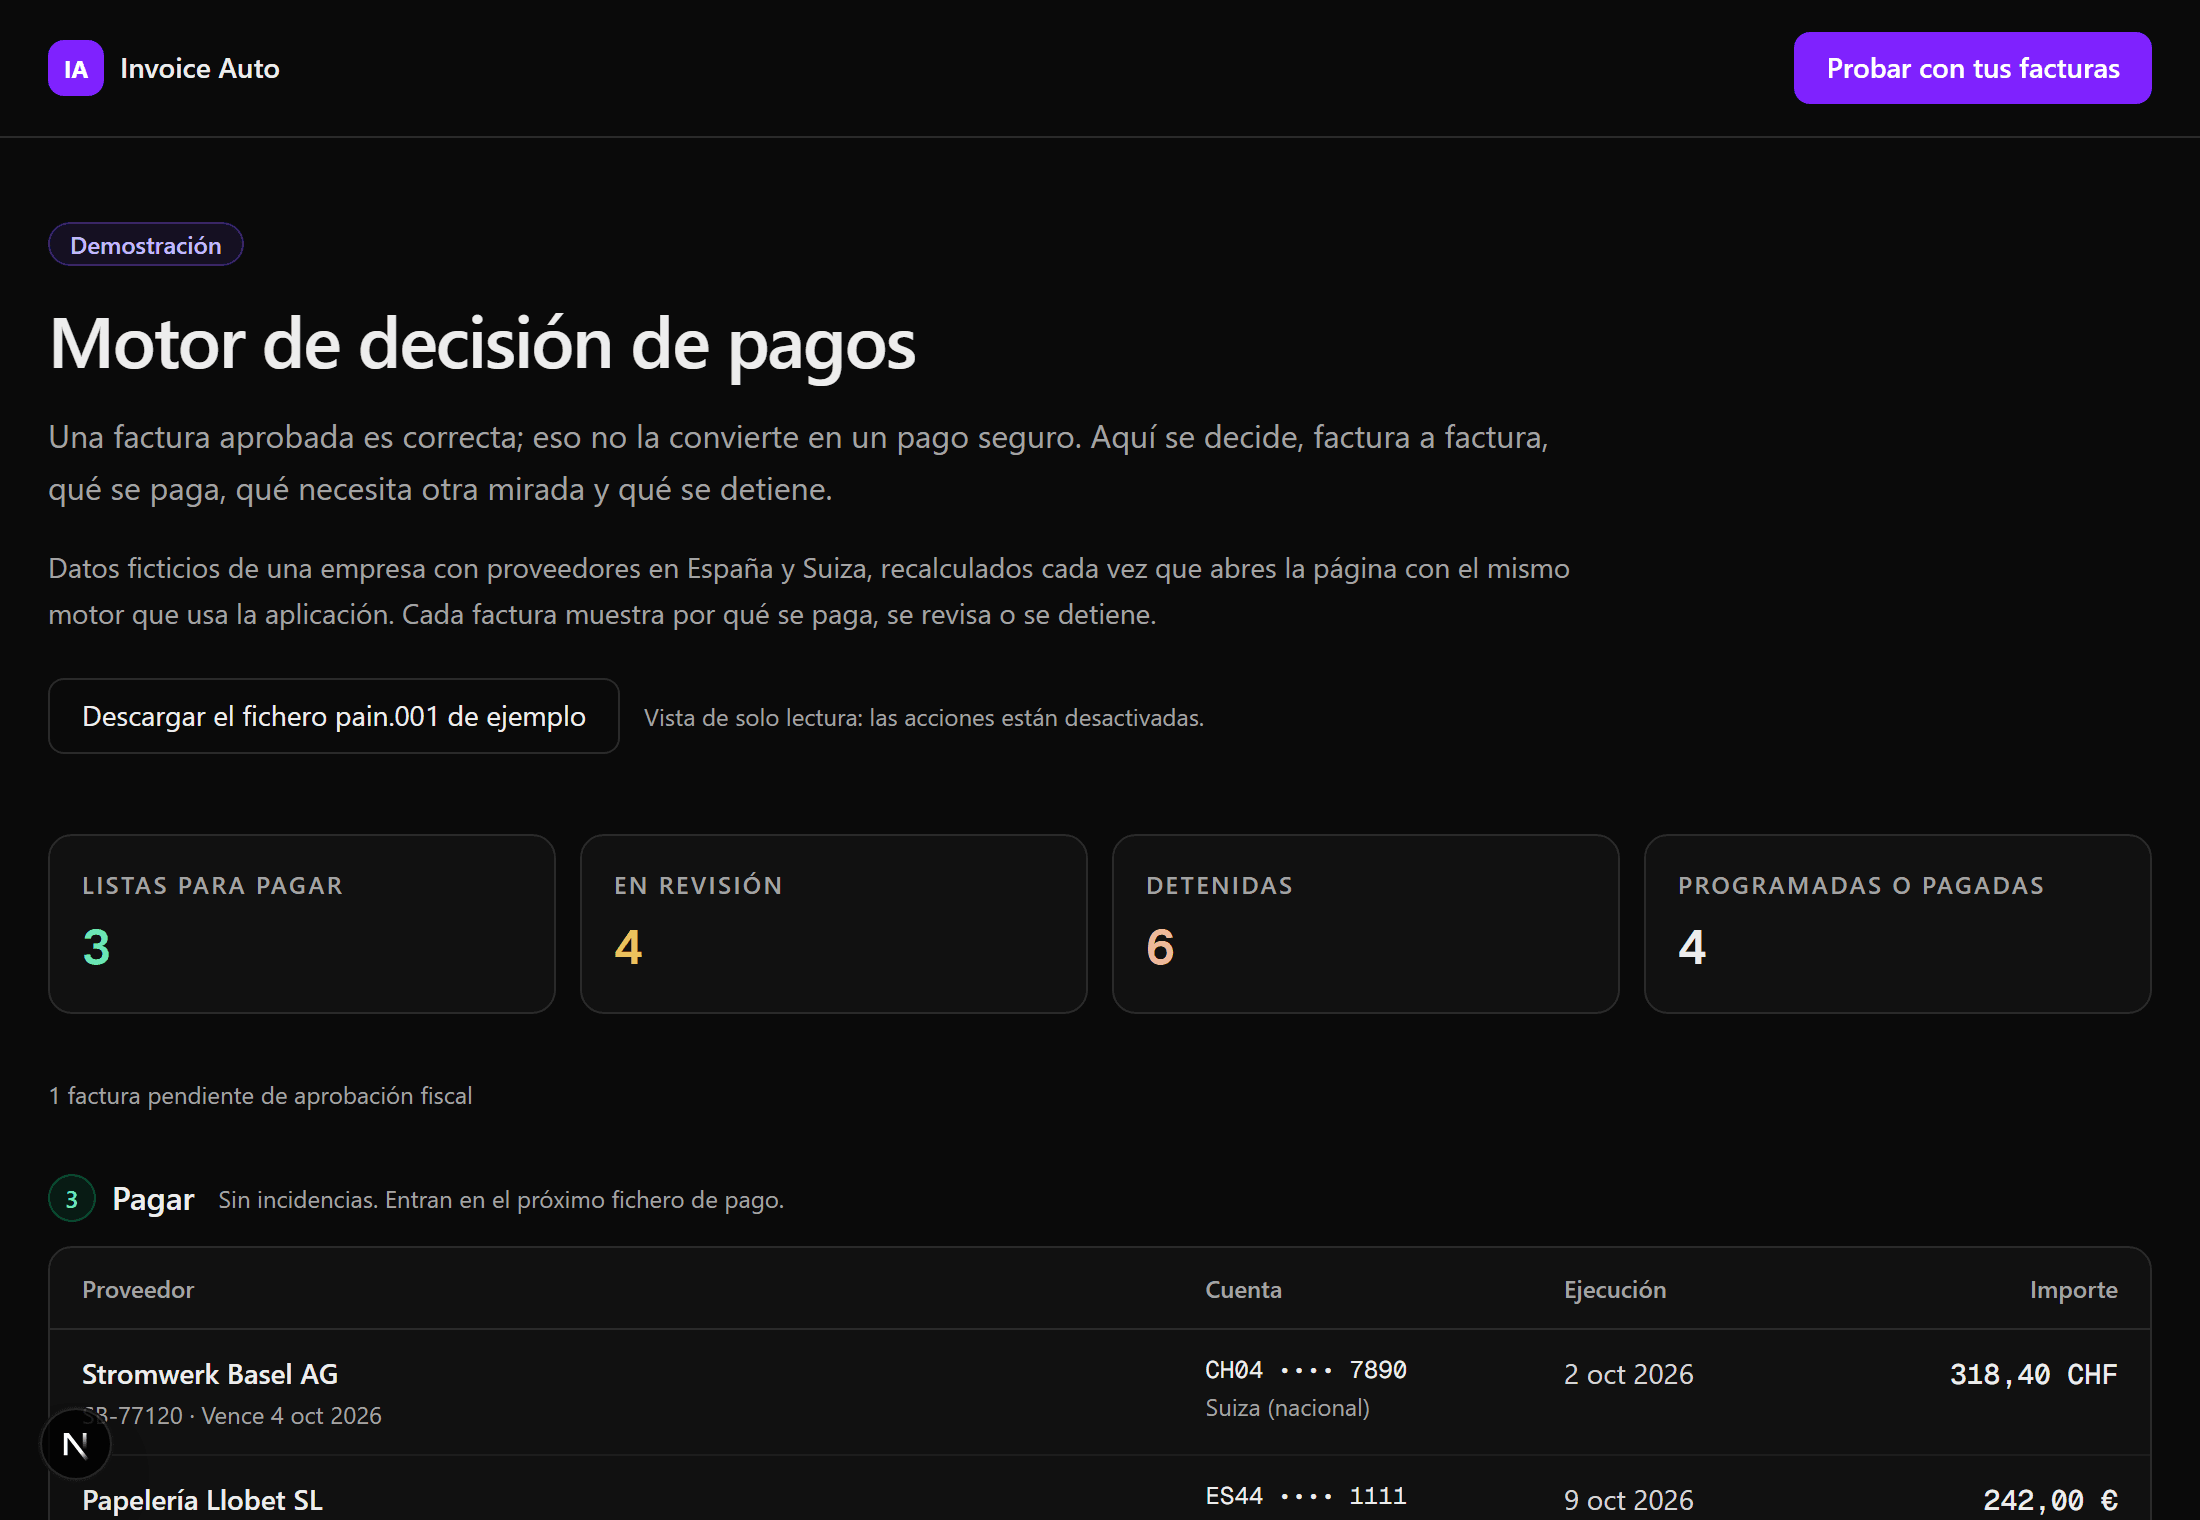
Task: Click the Pagar section heading
Action: tap(153, 1199)
